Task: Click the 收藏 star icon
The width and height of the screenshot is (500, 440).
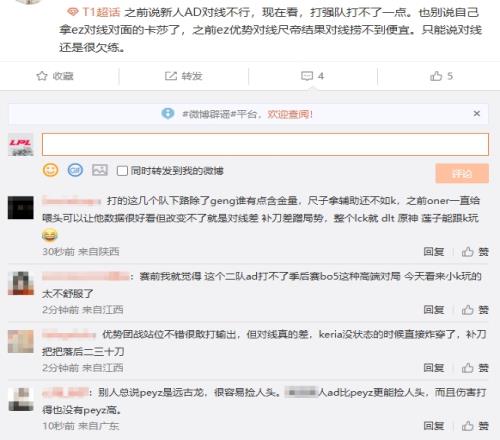Action: pyautogui.click(x=42, y=76)
